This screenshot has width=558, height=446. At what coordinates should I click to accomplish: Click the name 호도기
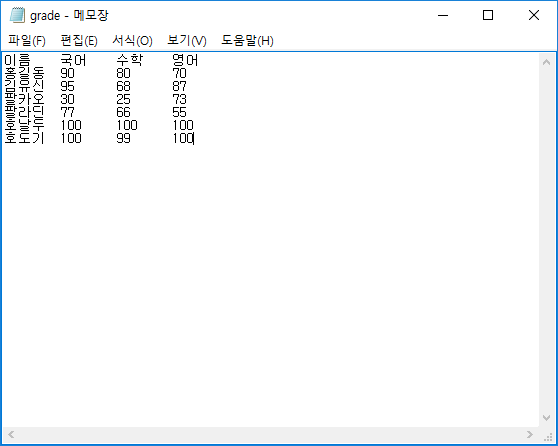click(24, 138)
